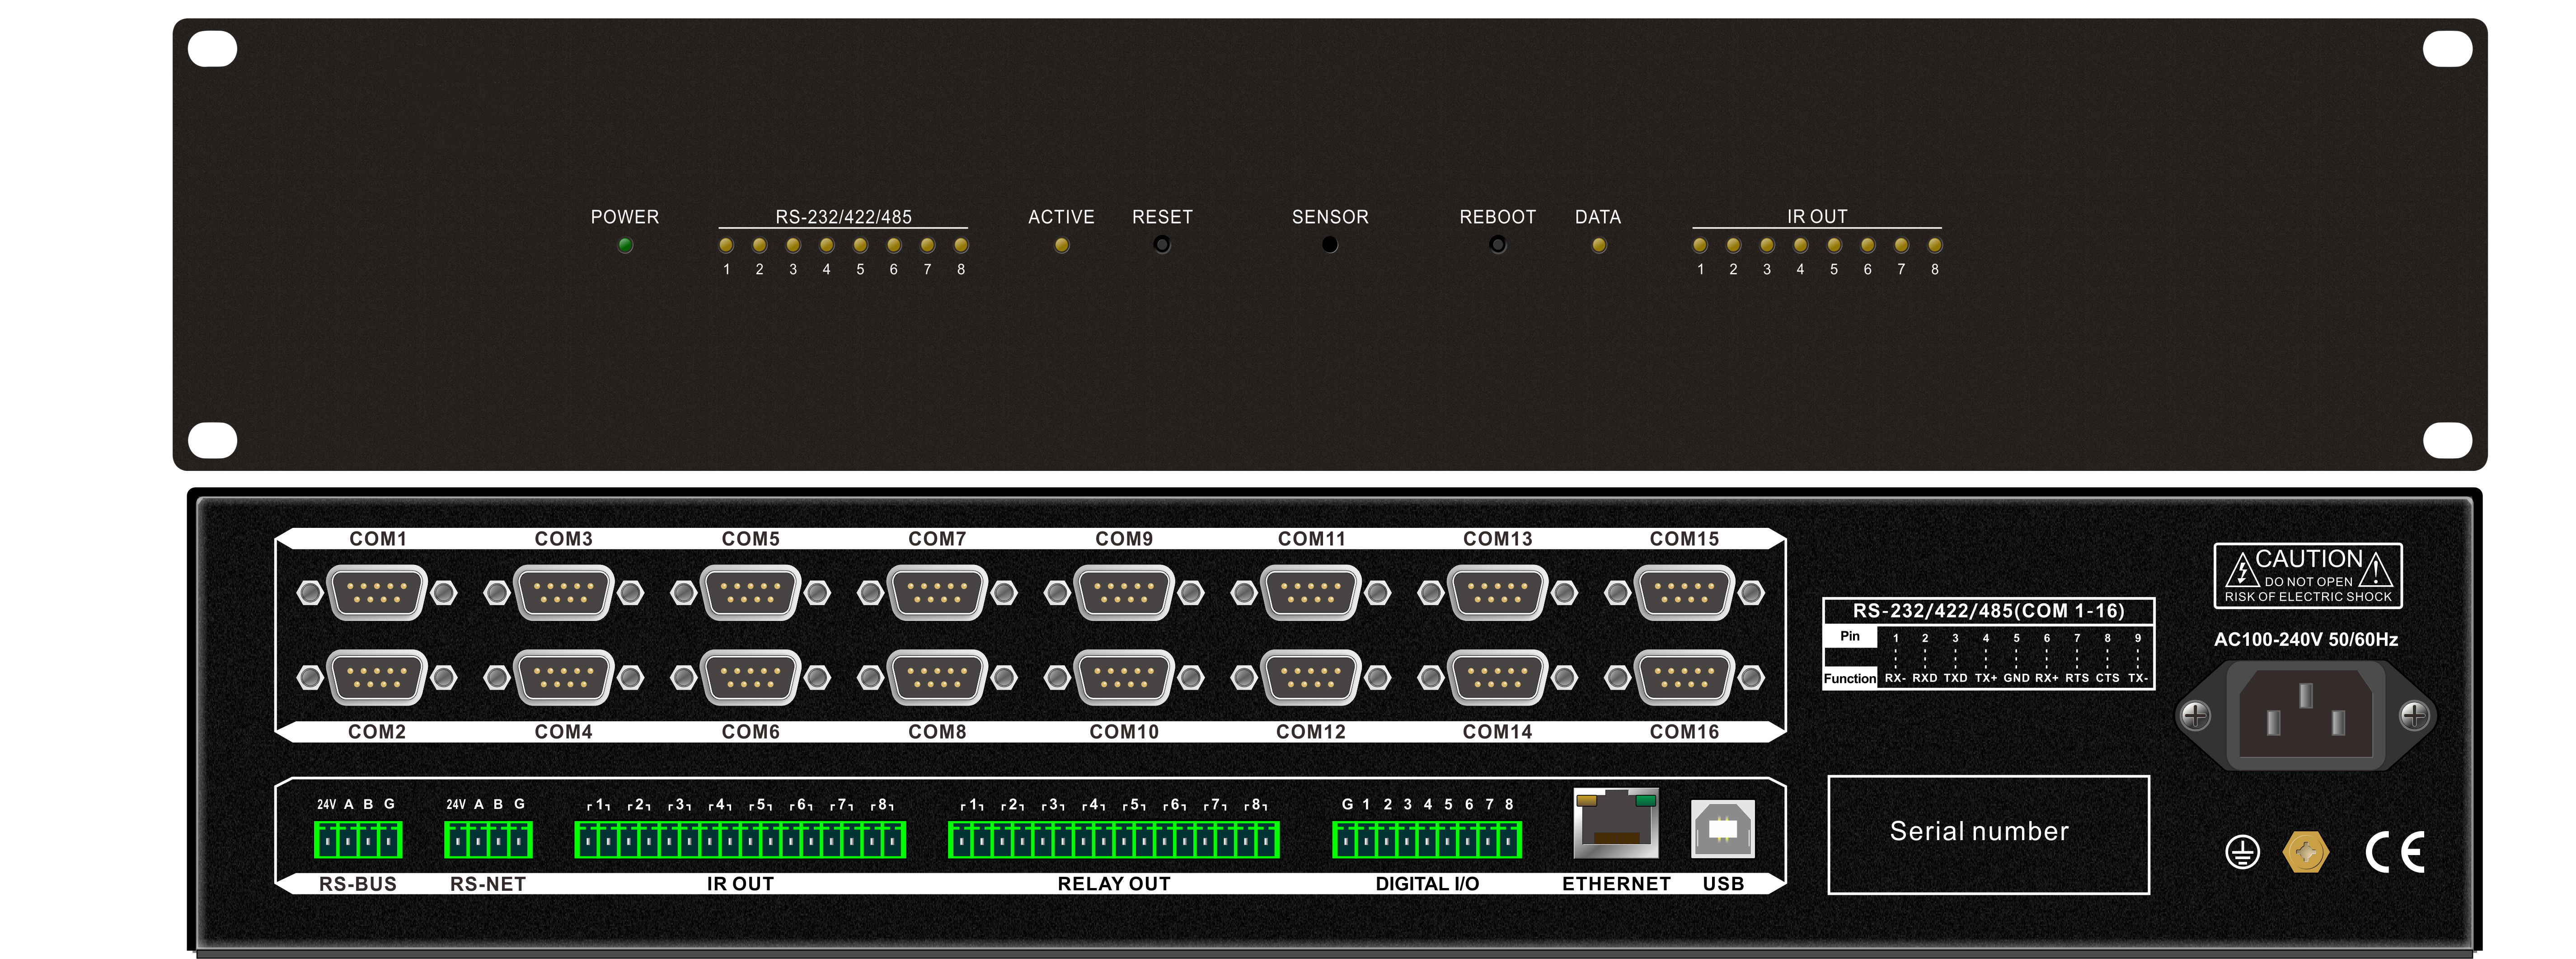Click the COM8 DB9 serial port
The width and height of the screenshot is (2576, 959).
[937, 678]
